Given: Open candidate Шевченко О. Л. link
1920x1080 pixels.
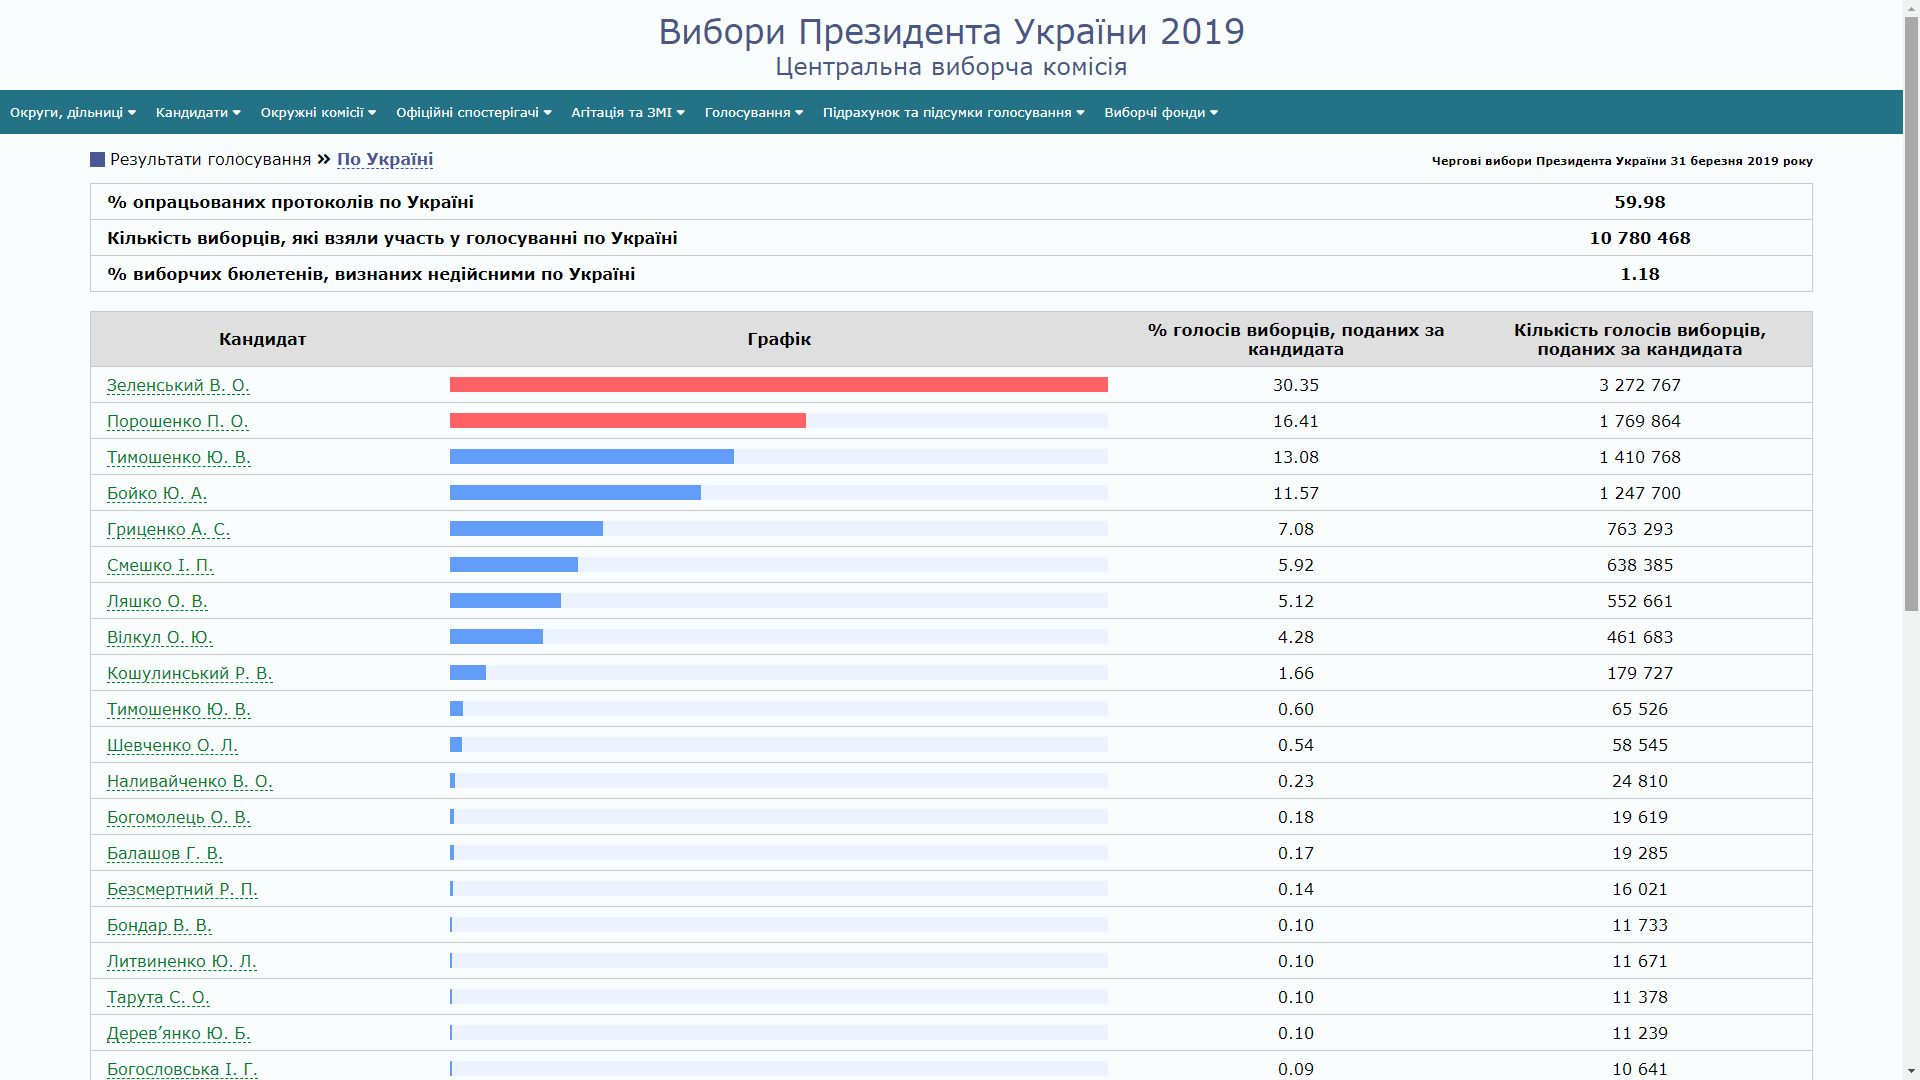Looking at the screenshot, I should coord(172,745).
